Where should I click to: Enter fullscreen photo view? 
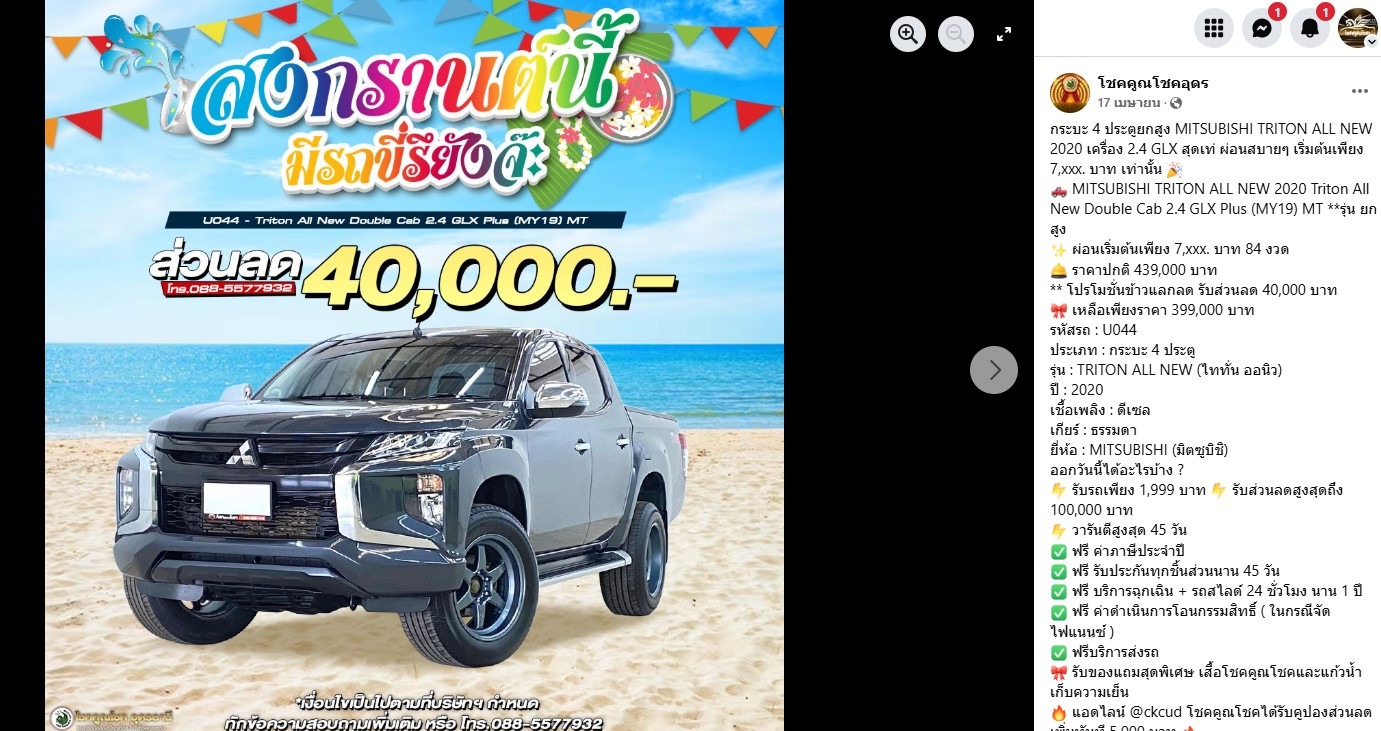pos(1004,34)
